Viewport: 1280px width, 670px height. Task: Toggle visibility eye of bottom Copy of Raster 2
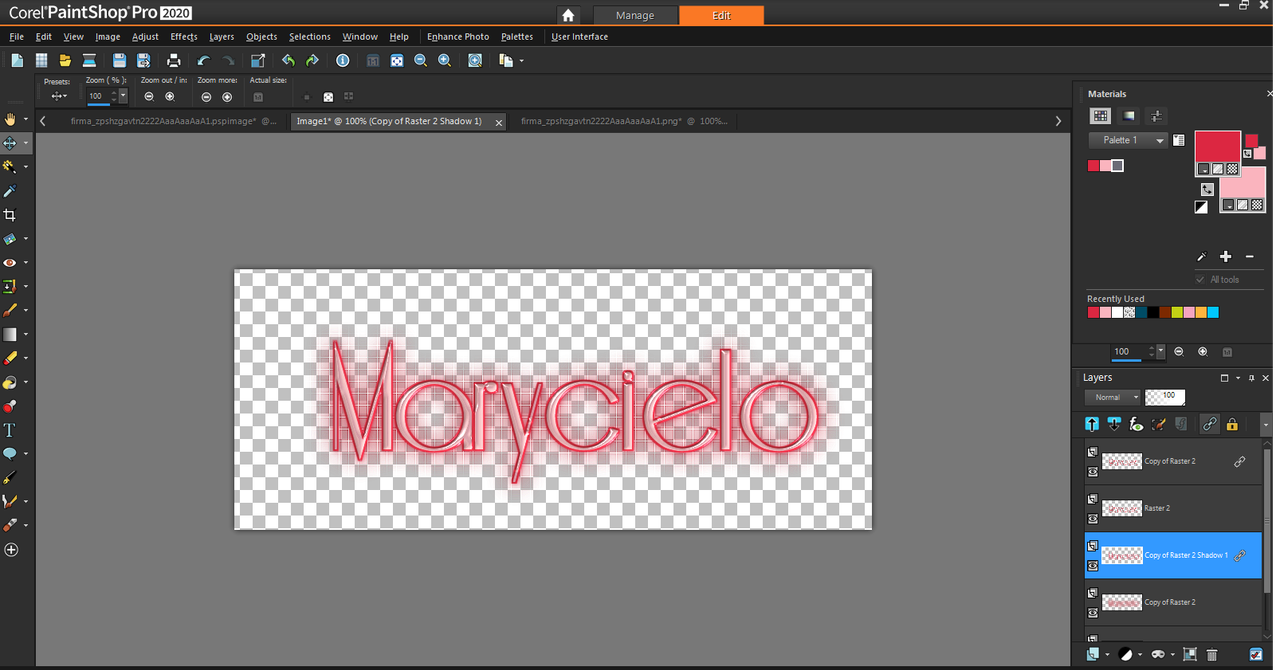pyautogui.click(x=1092, y=611)
